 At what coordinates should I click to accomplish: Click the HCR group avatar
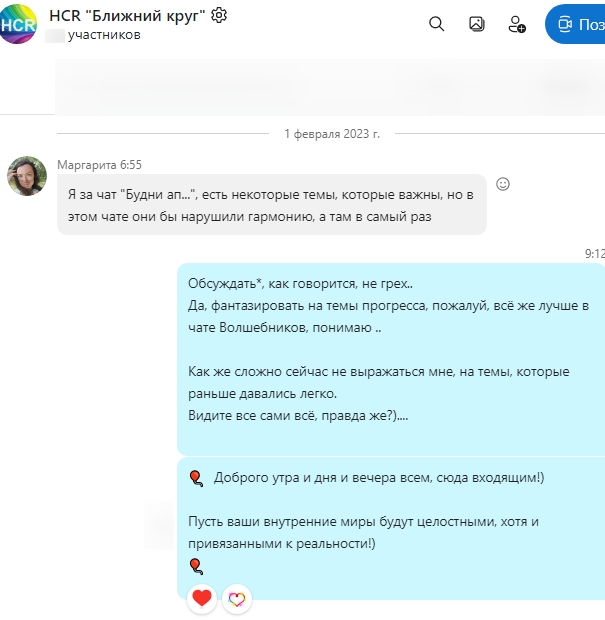click(x=18, y=24)
